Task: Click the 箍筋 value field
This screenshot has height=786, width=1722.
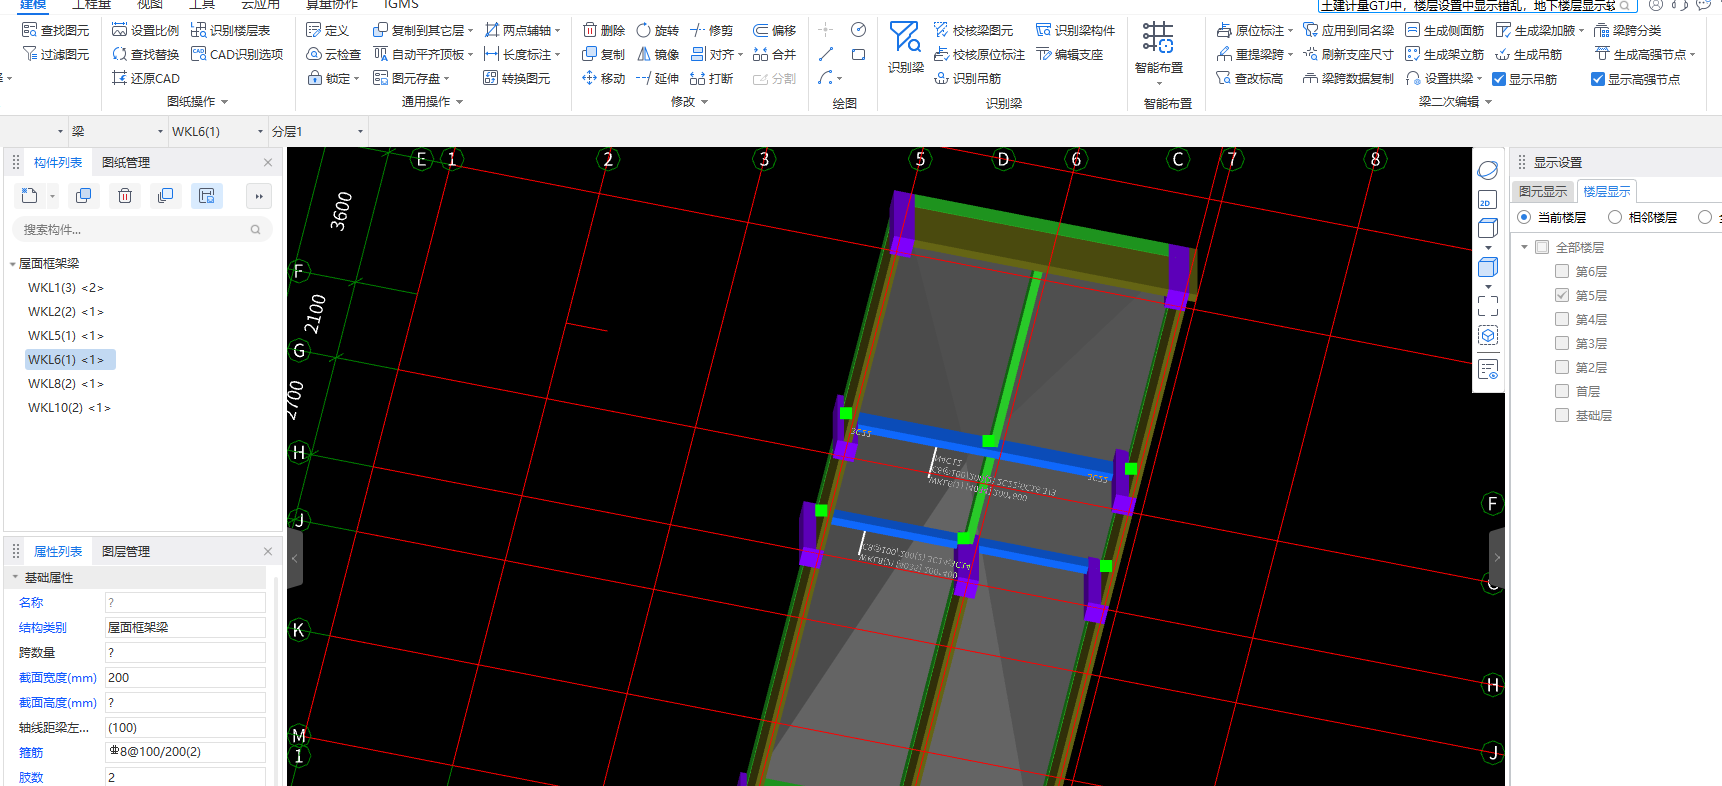Action: click(x=185, y=752)
